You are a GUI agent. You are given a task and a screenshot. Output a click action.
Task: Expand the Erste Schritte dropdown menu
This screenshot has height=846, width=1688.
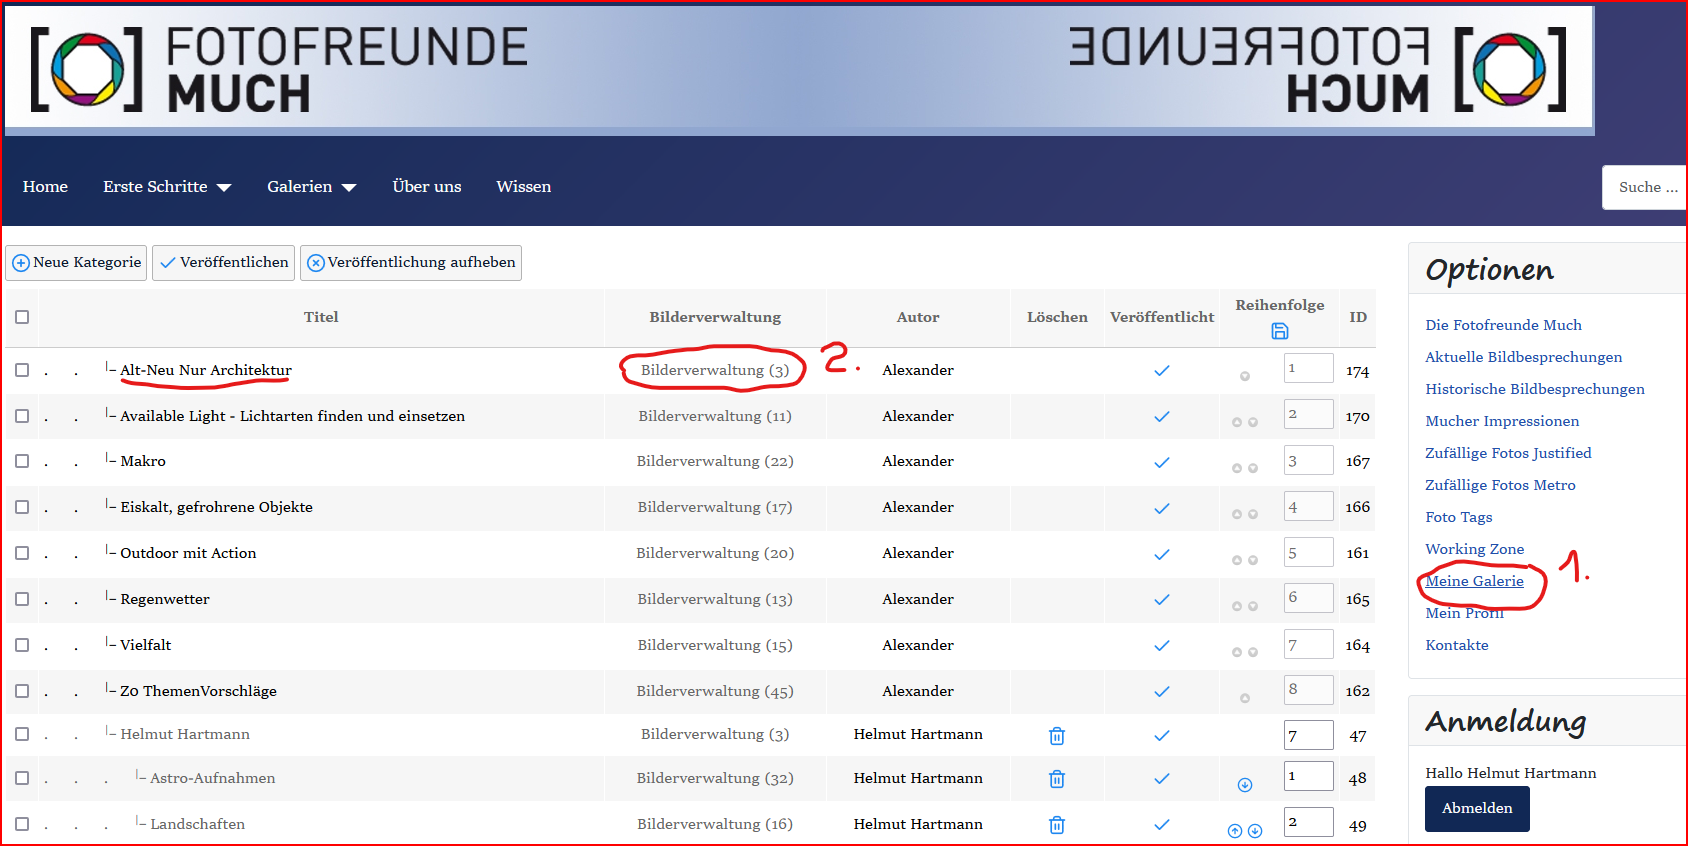166,187
